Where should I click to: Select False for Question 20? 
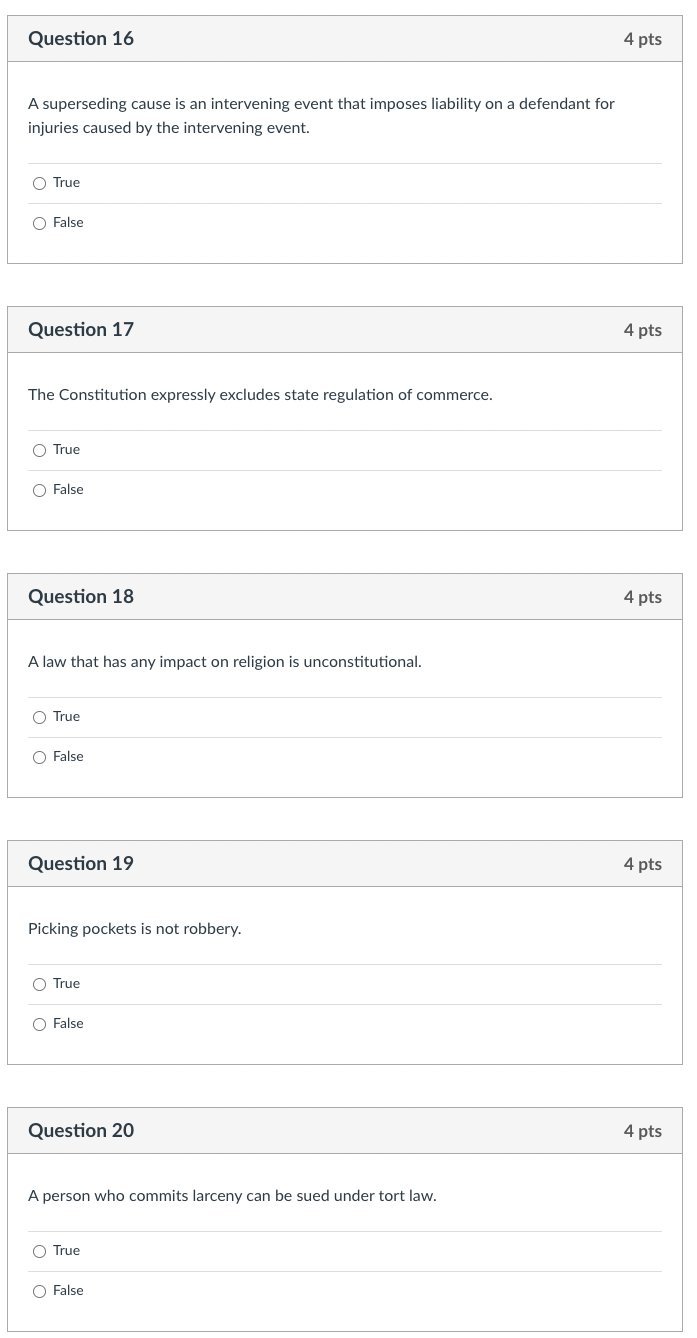39,1291
